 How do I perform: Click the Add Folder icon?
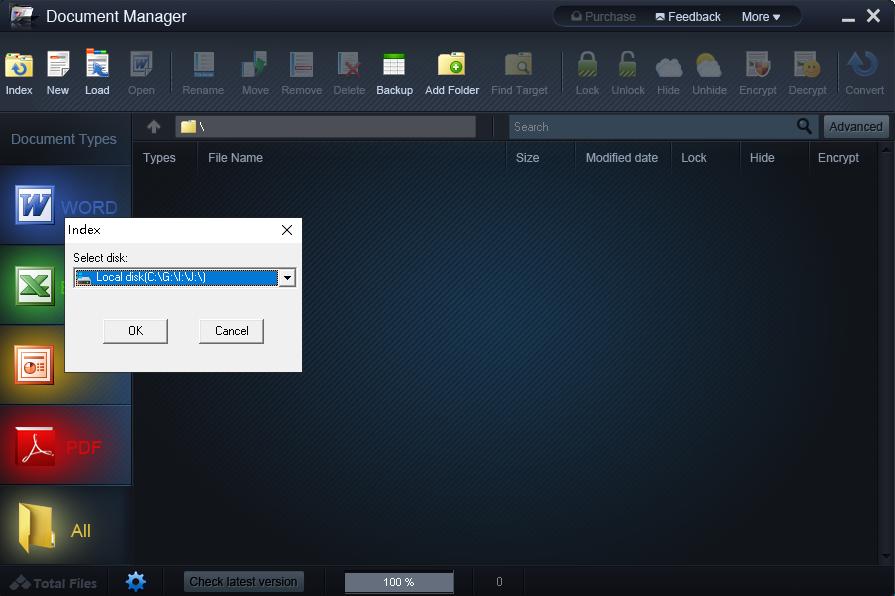pyautogui.click(x=451, y=73)
